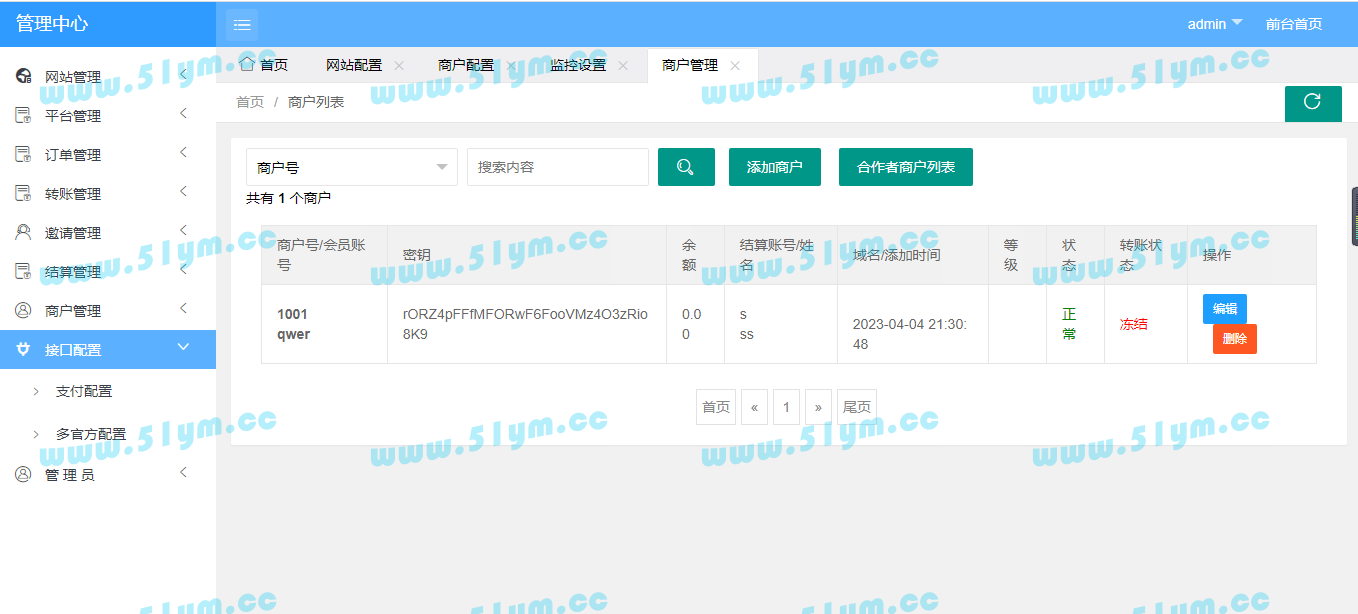Image resolution: width=1358 pixels, height=614 pixels.
Task: Expand the 管理员 menu chevron
Action: (x=183, y=472)
